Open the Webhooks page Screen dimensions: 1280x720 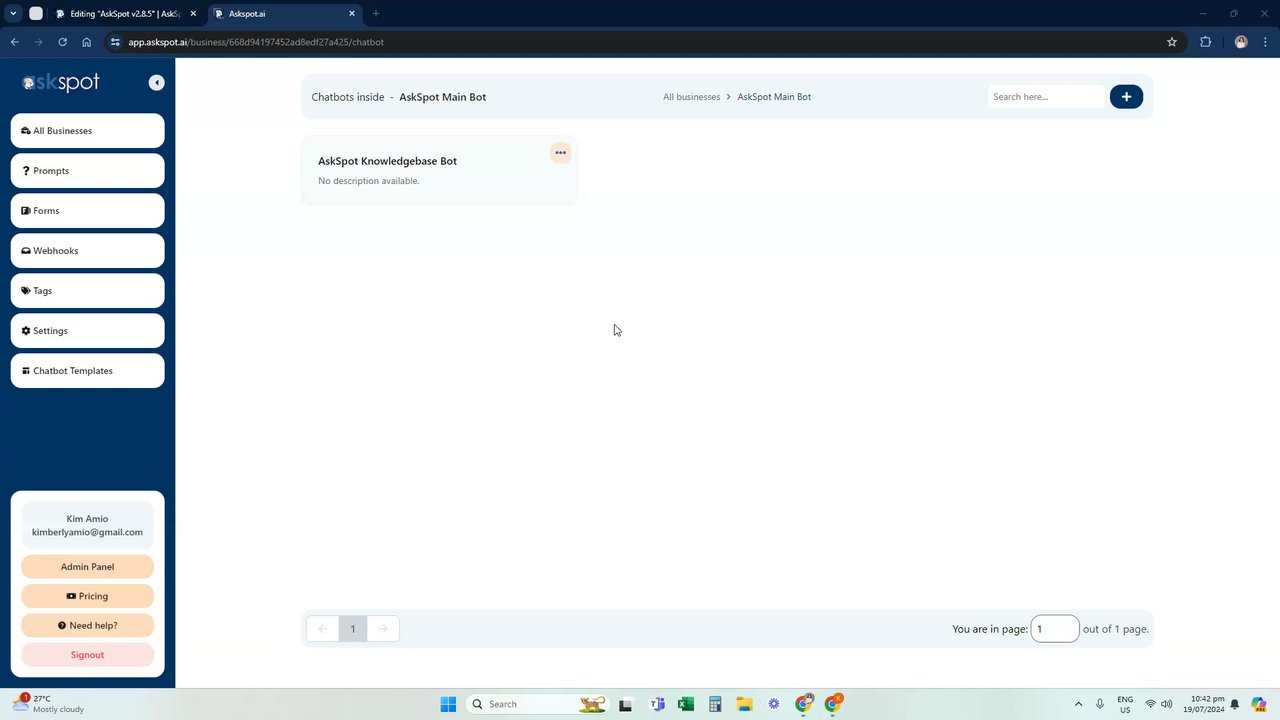87,251
